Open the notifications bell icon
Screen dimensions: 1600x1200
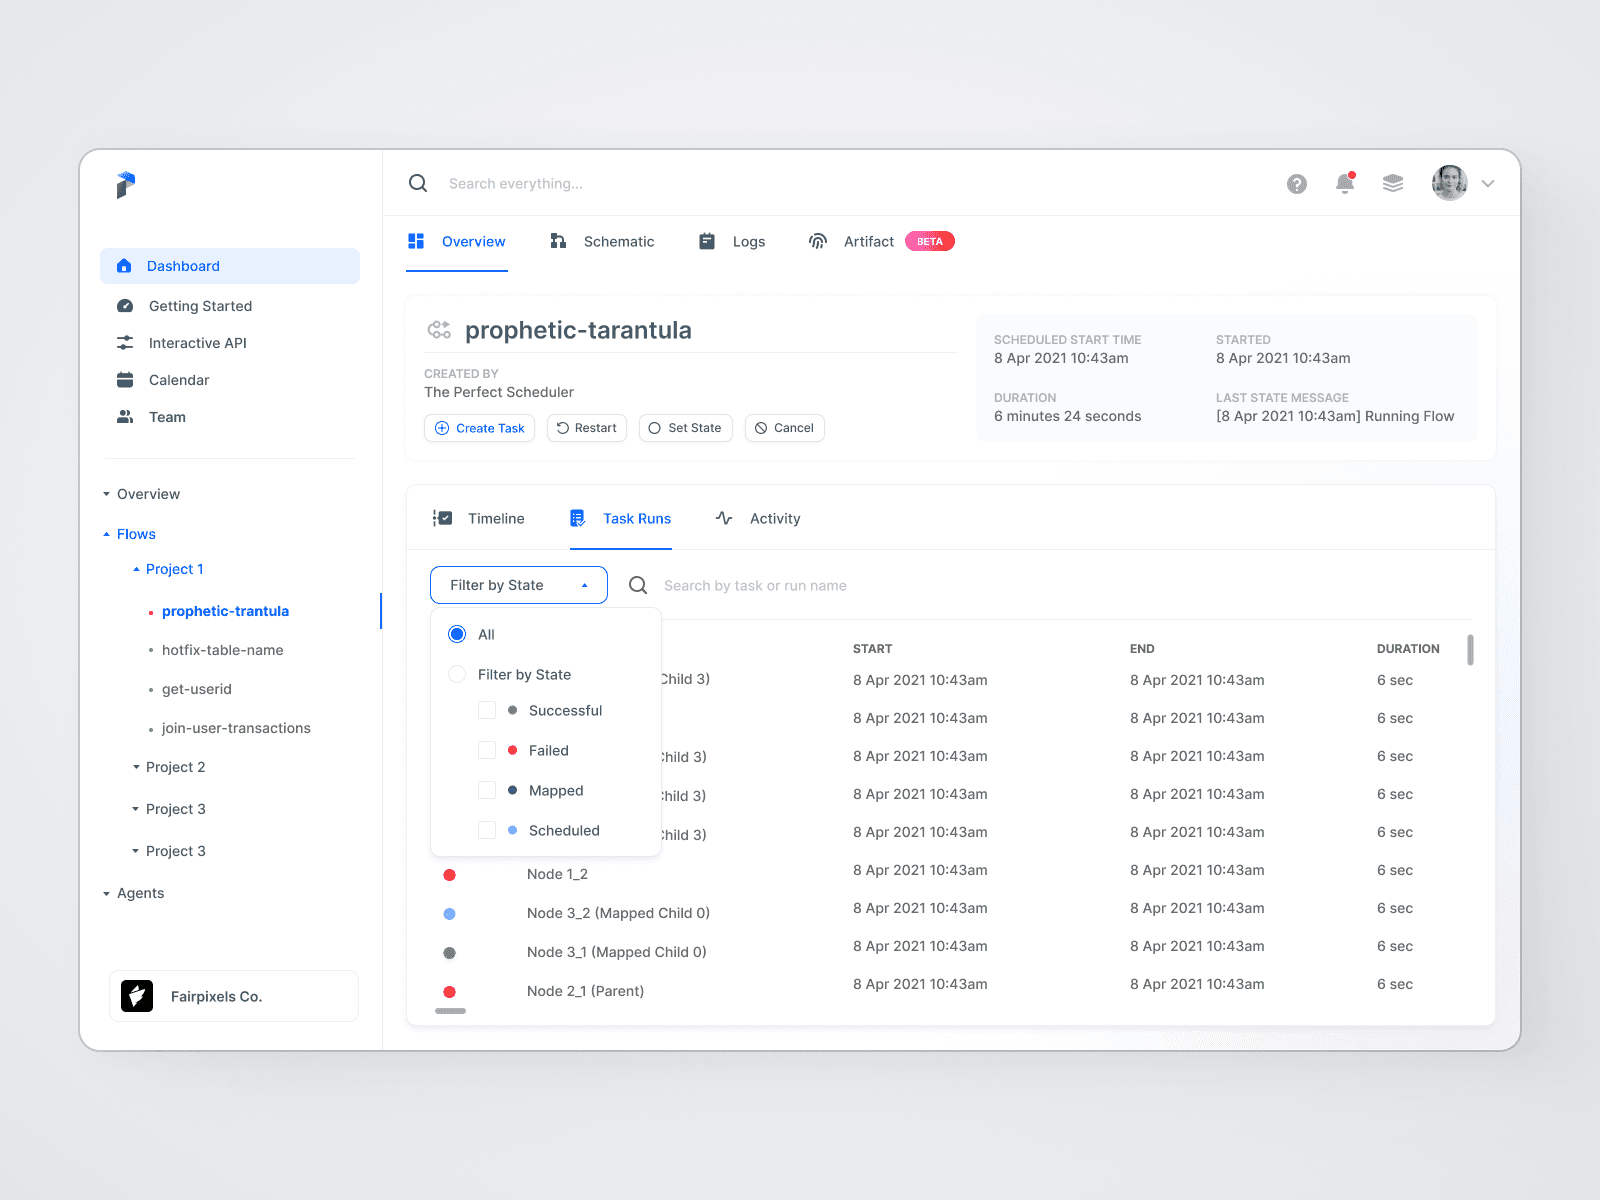[1345, 183]
